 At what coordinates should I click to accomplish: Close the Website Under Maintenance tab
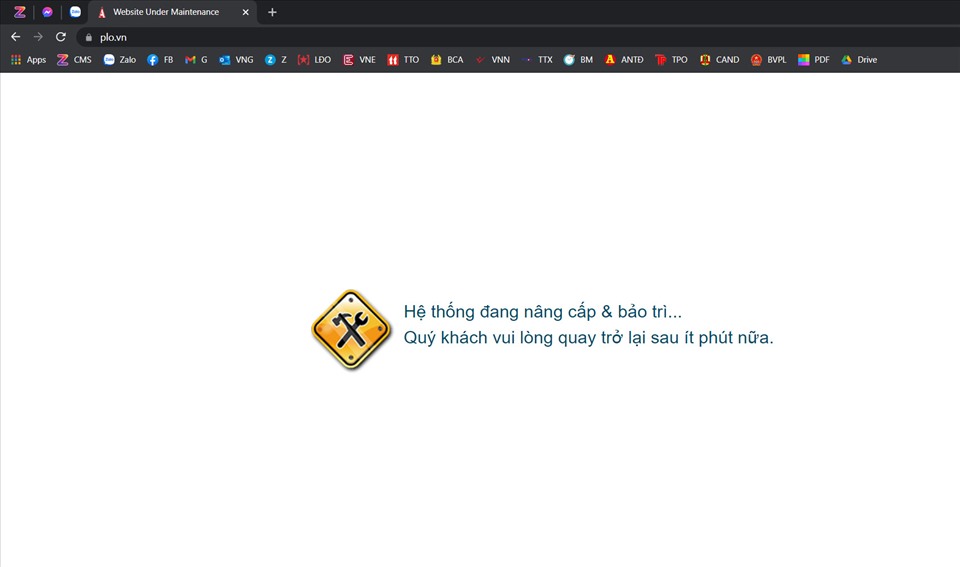[246, 12]
